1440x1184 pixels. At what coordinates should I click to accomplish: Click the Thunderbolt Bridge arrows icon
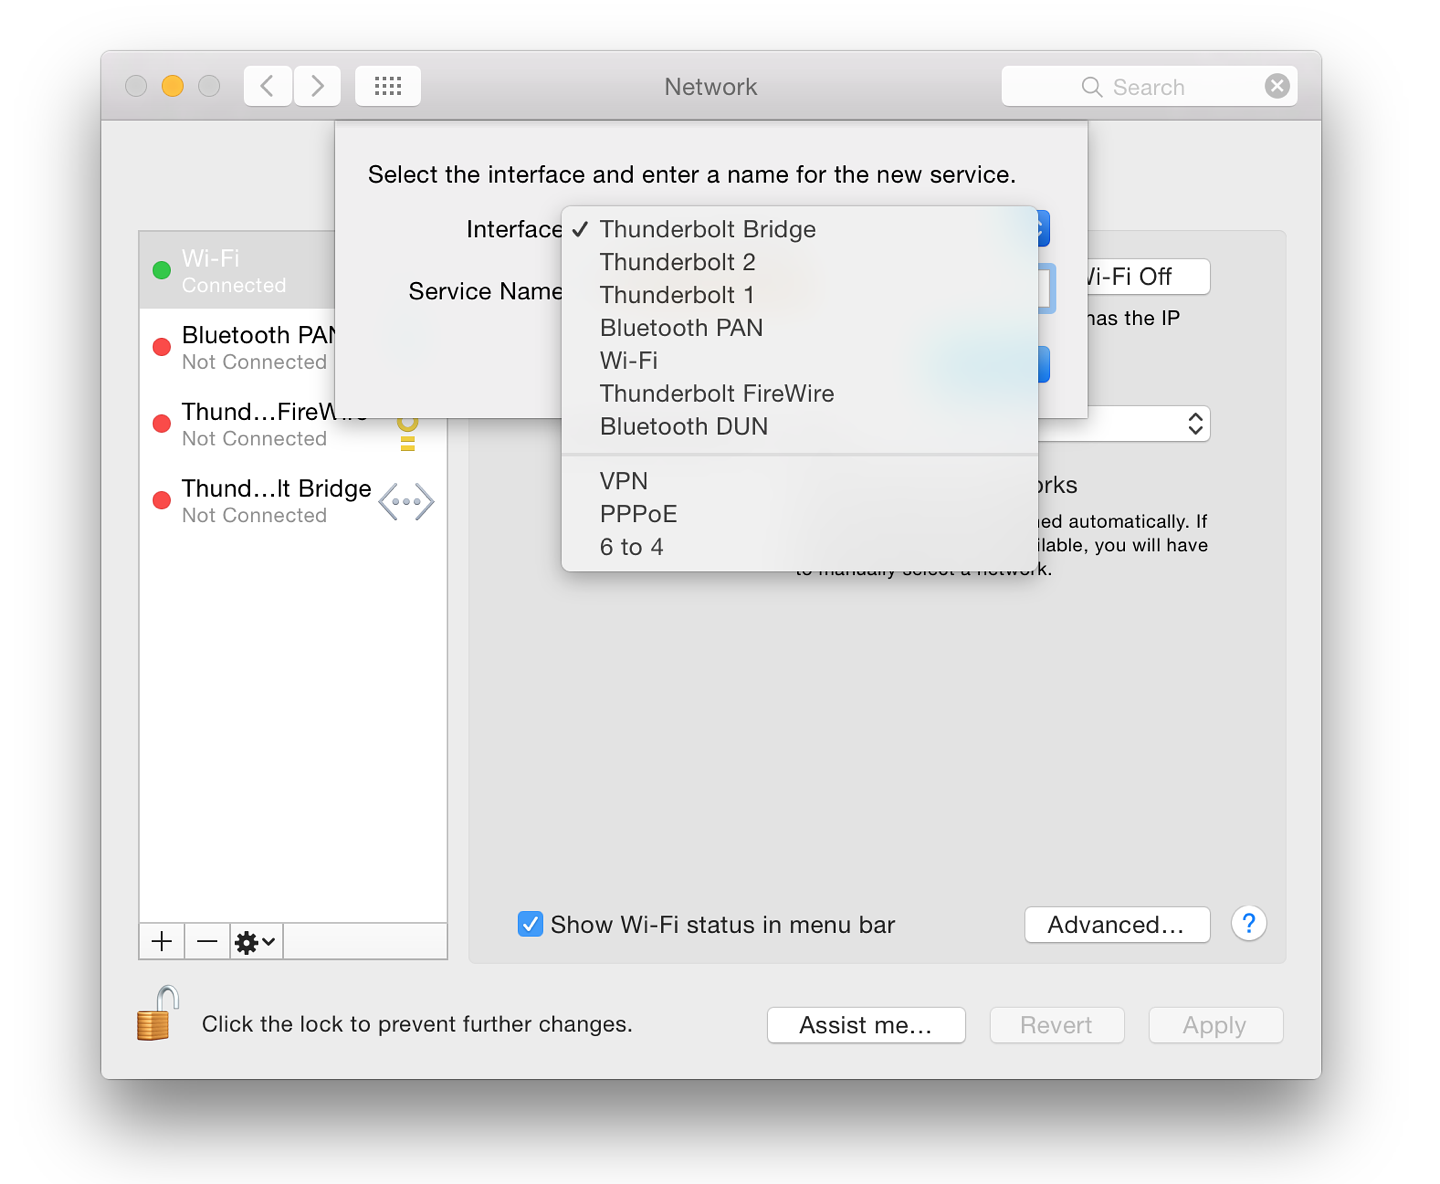tap(406, 502)
